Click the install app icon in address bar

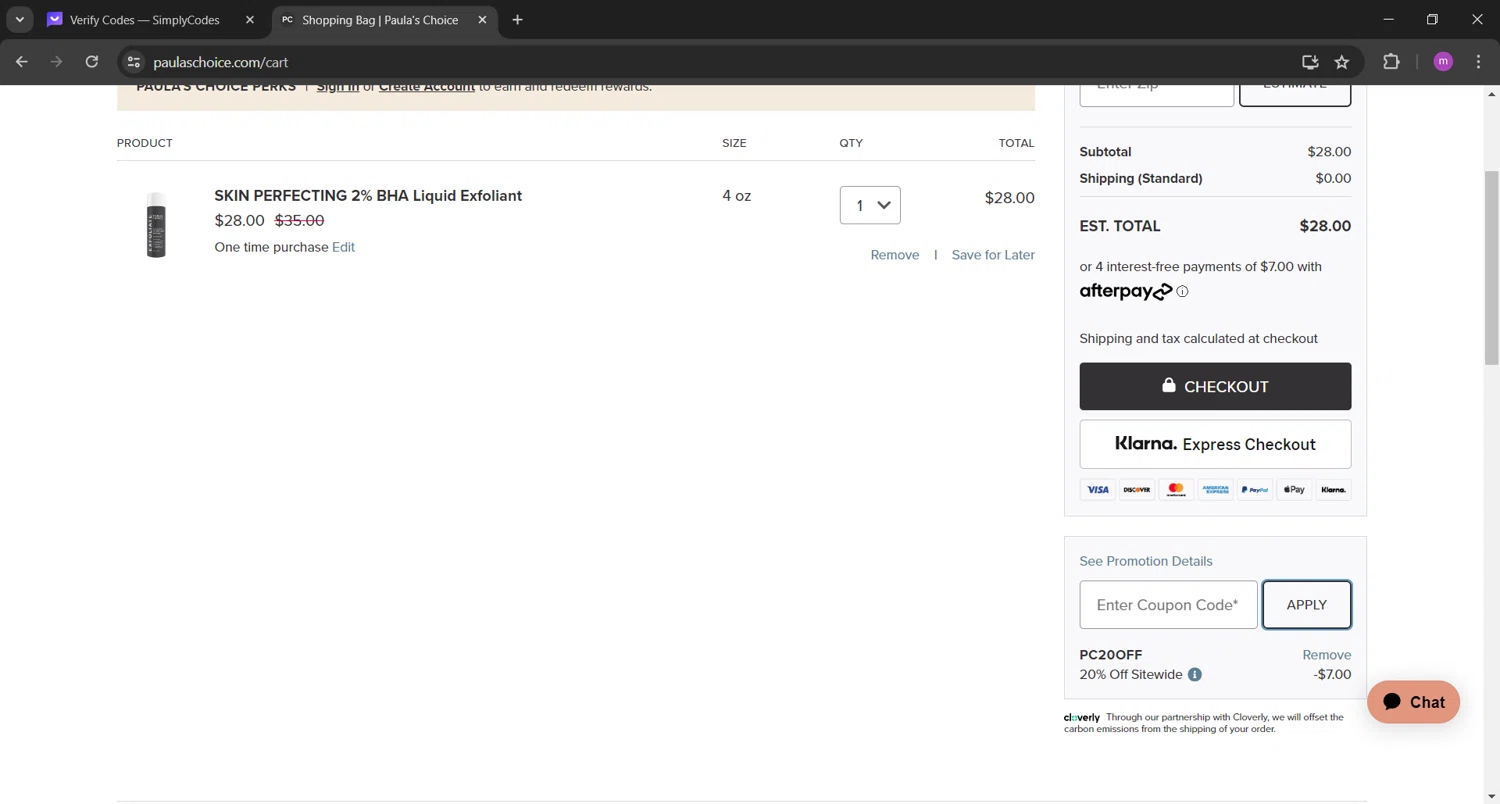(1310, 62)
